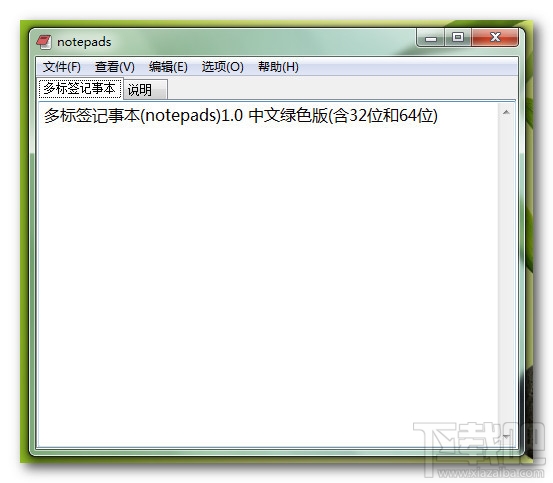Minimize the notepads window
Screen dimensions: 553x483
(431, 38)
